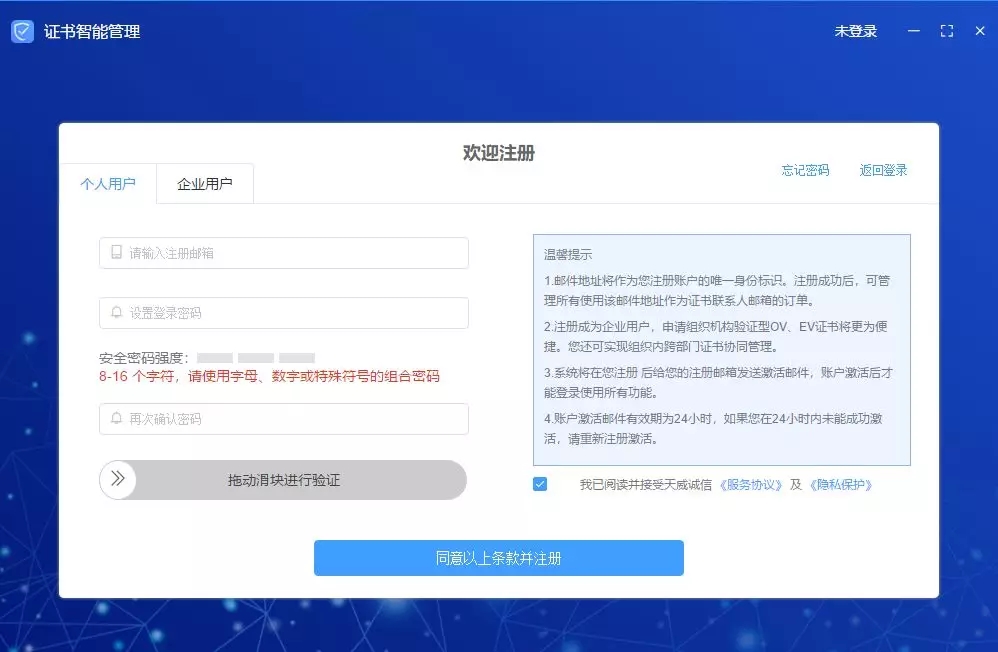Image resolution: width=998 pixels, height=652 pixels.
Task: Focus the 再次确认密码 input field
Action: [284, 419]
